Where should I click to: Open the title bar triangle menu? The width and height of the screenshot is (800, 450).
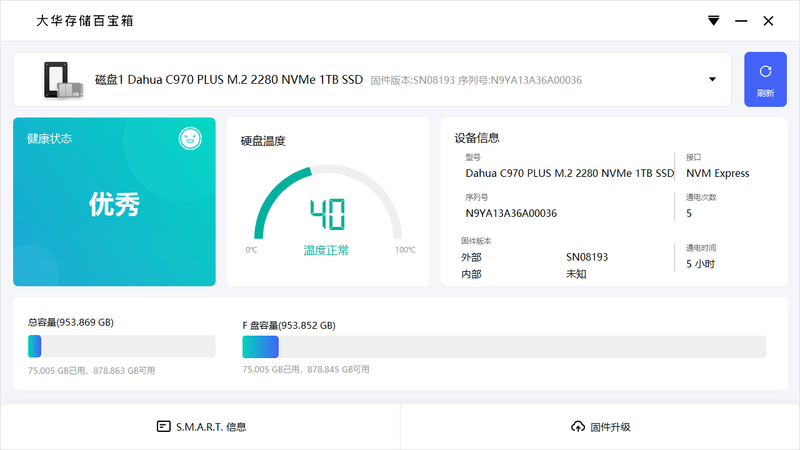point(713,20)
